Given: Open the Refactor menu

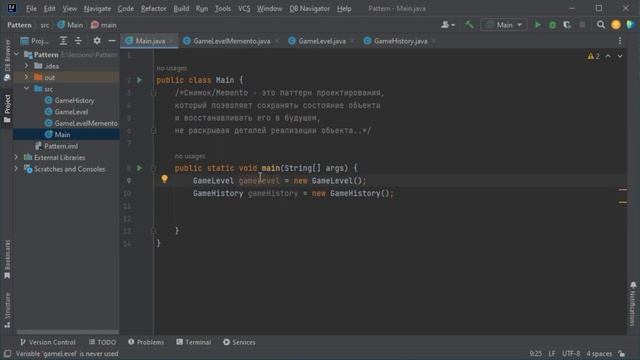Looking at the screenshot, I should pyautogui.click(x=153, y=8).
